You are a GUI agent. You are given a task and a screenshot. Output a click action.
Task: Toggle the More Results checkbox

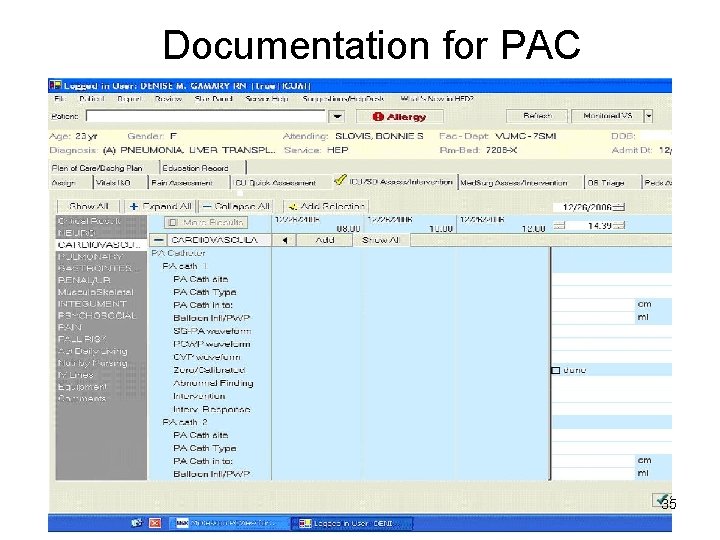coord(172,223)
